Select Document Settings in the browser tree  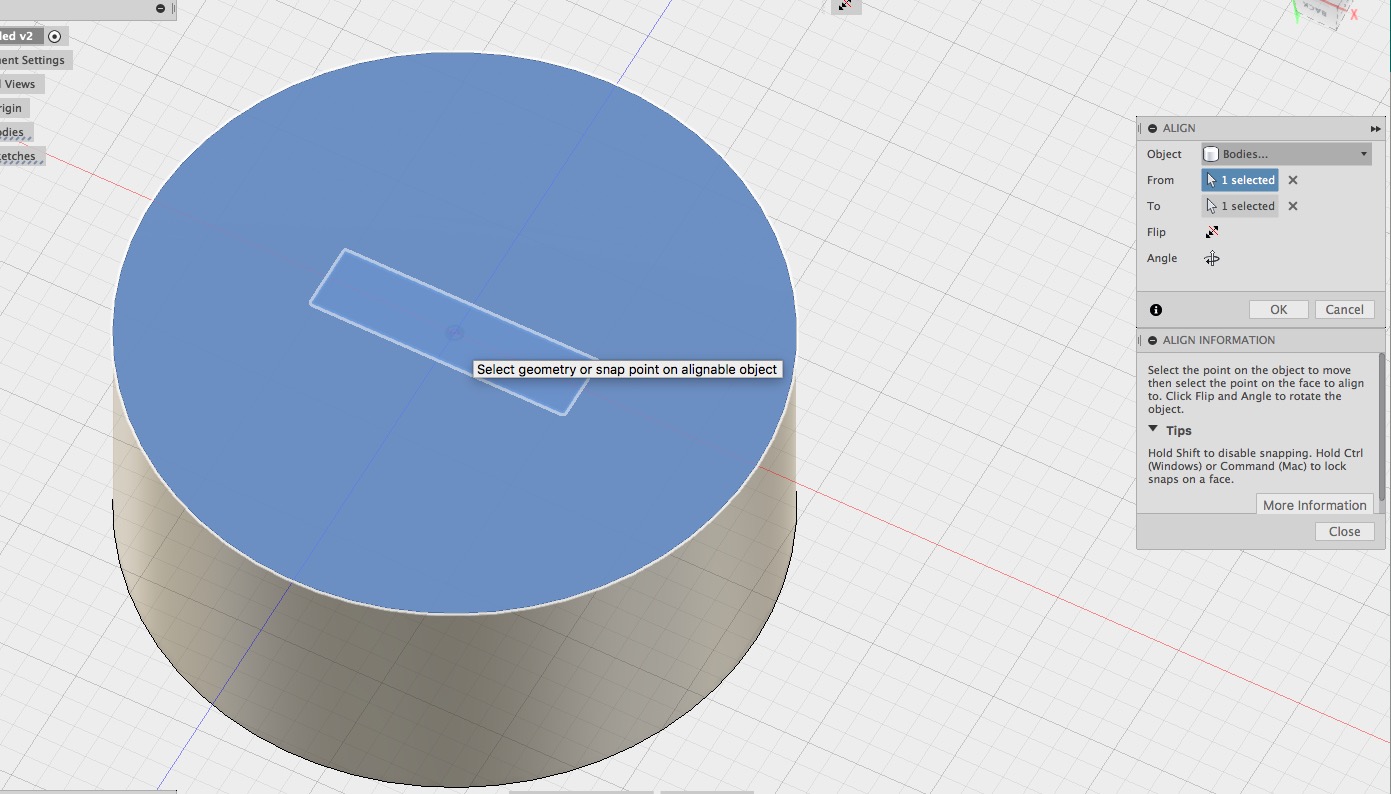(x=35, y=59)
